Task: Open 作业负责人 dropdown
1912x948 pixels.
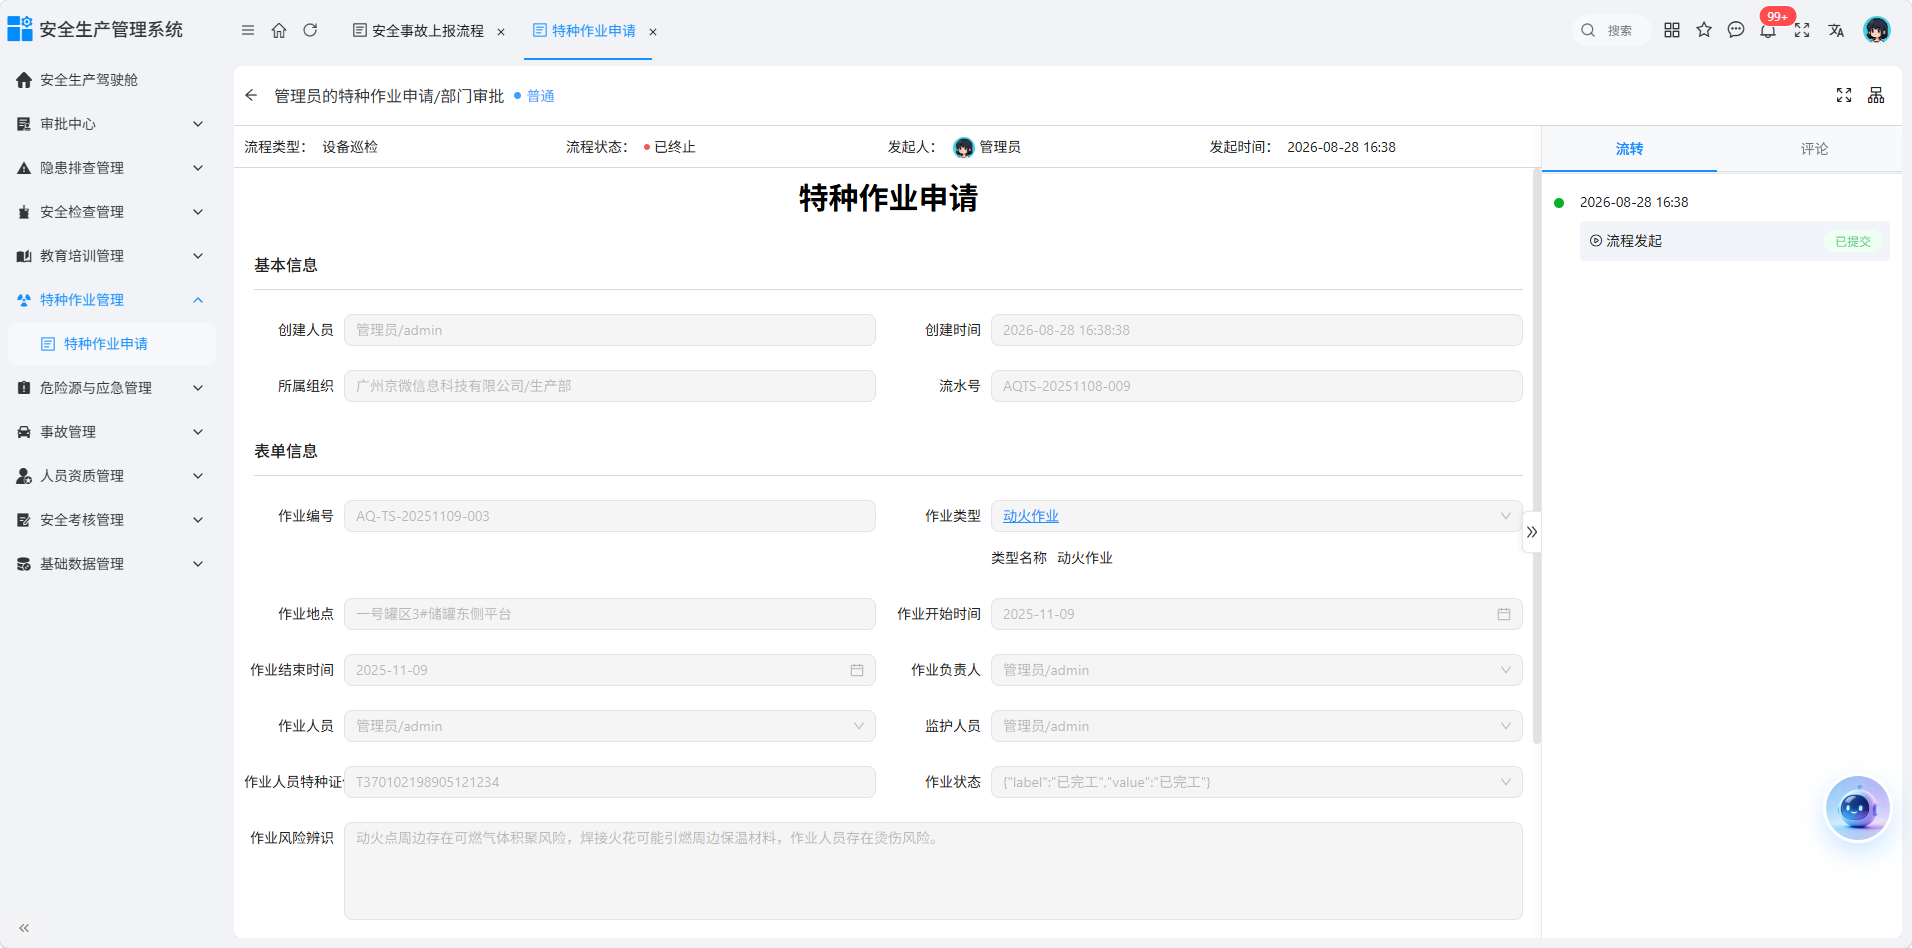Action: tap(1256, 670)
